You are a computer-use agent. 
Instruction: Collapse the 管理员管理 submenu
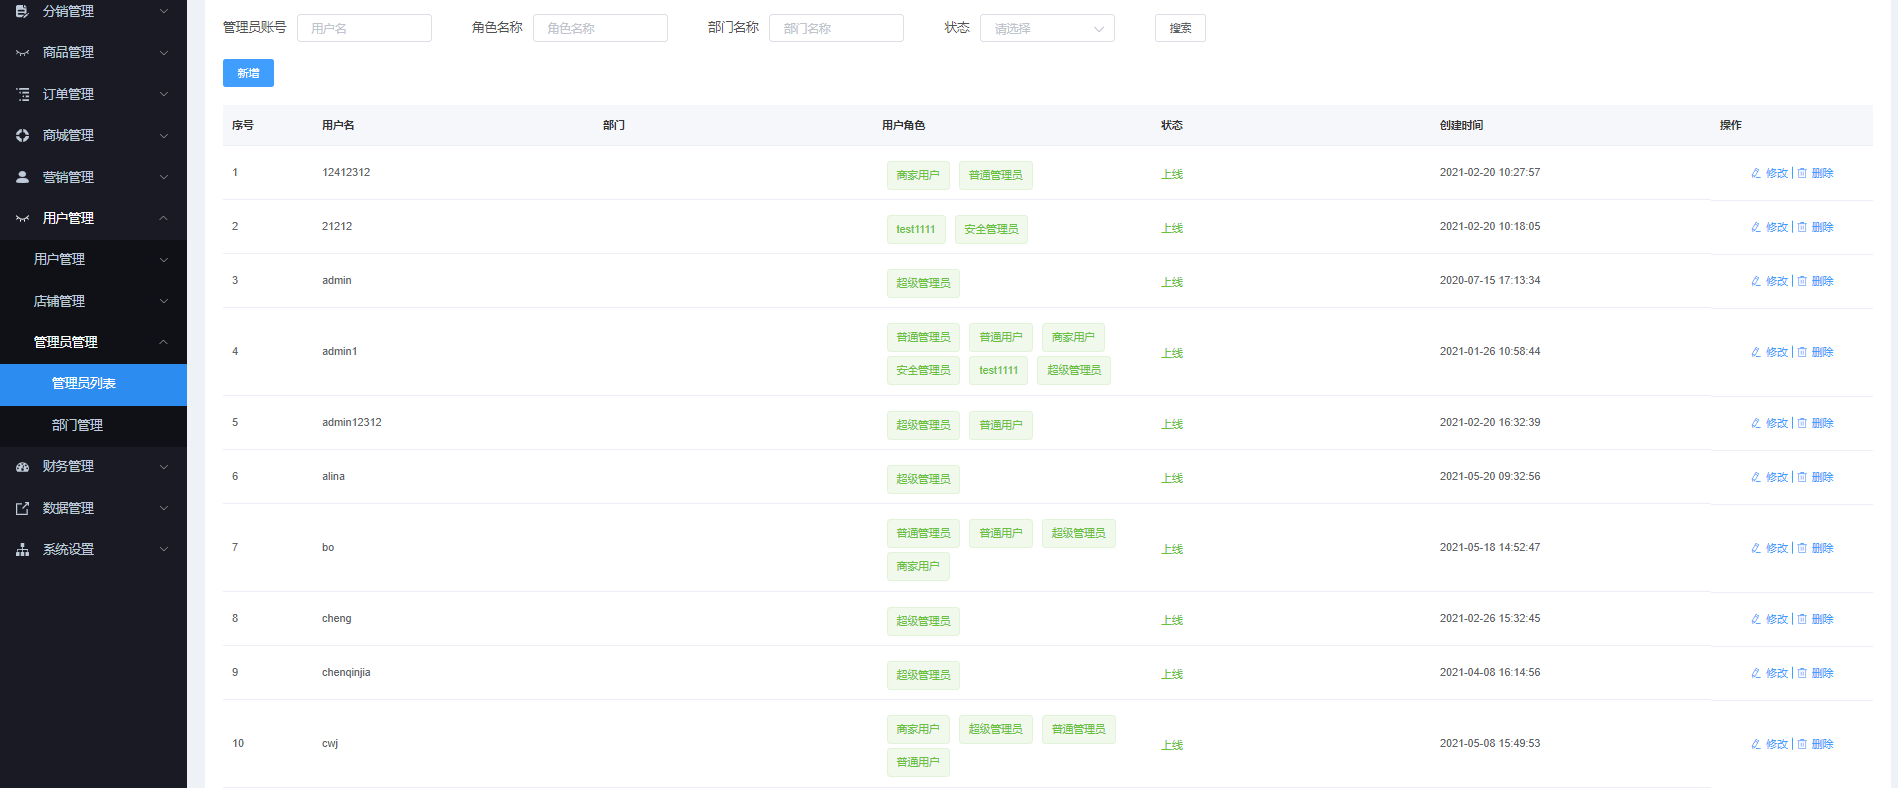click(x=163, y=342)
